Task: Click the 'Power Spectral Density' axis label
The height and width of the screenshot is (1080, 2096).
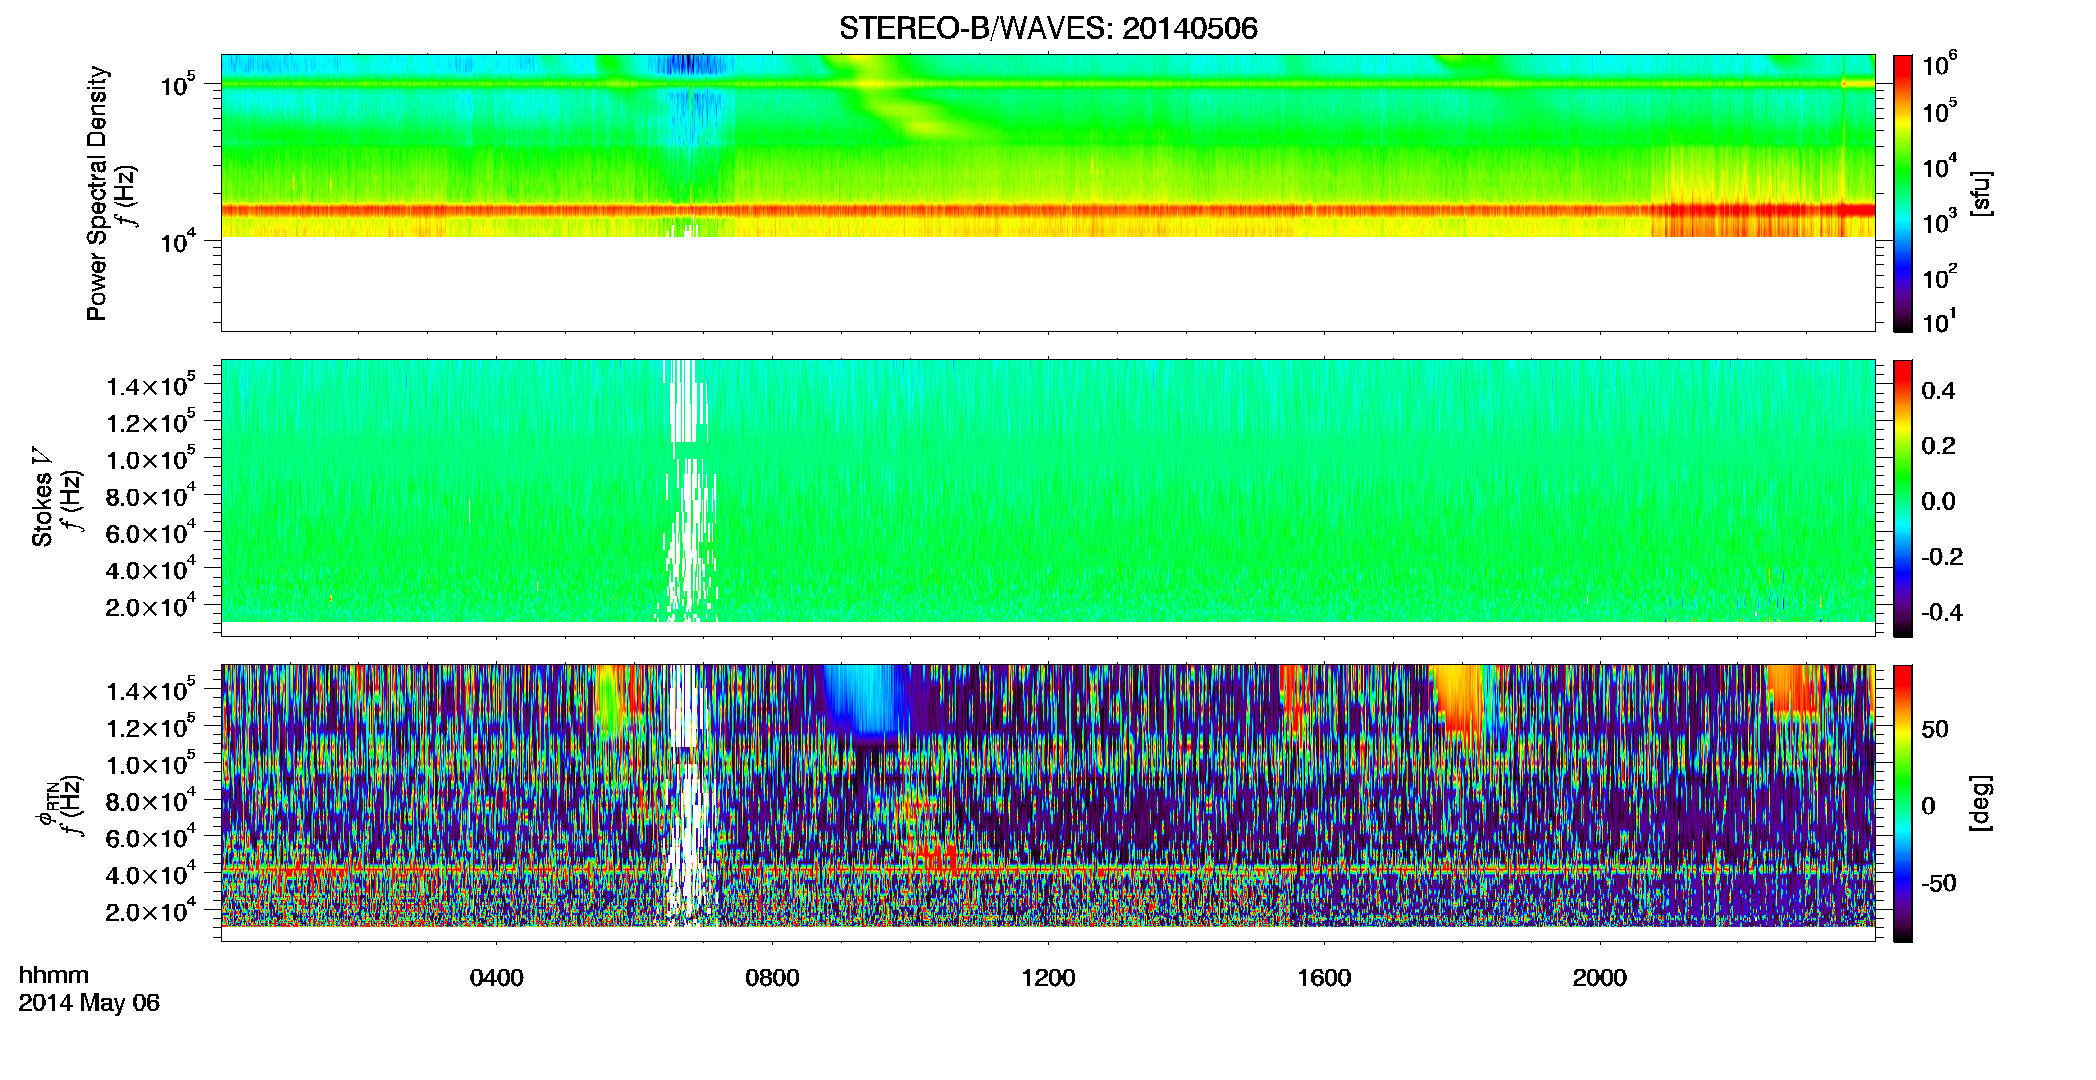Action: [97, 193]
